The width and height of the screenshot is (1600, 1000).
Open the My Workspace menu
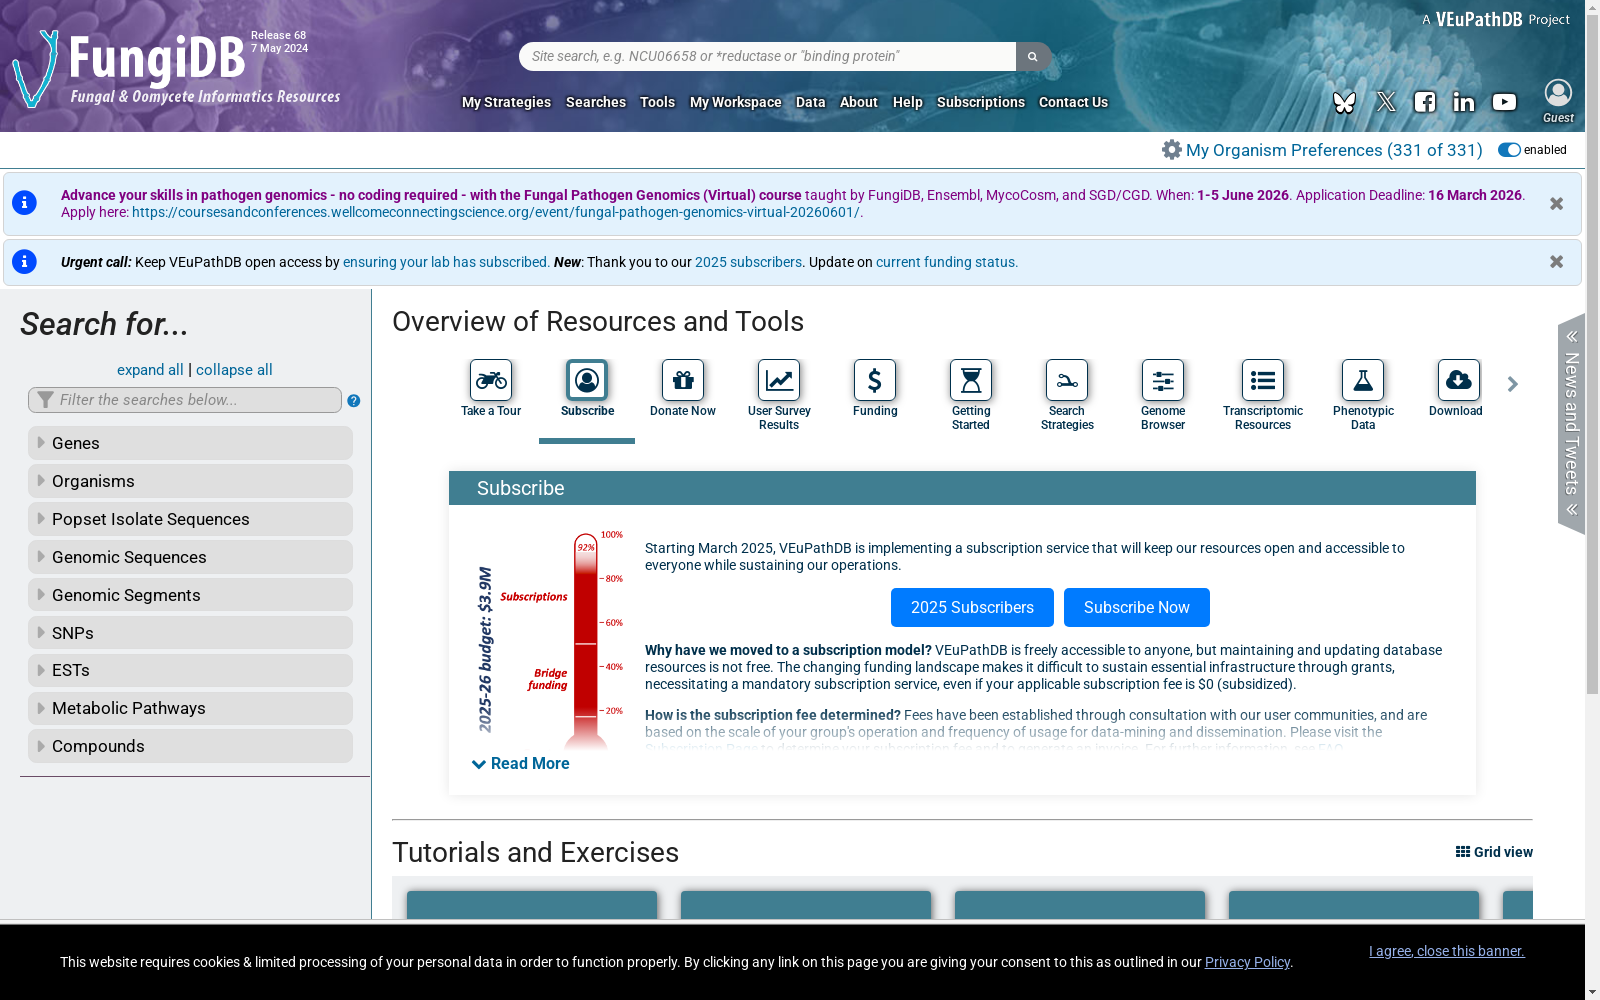[736, 102]
